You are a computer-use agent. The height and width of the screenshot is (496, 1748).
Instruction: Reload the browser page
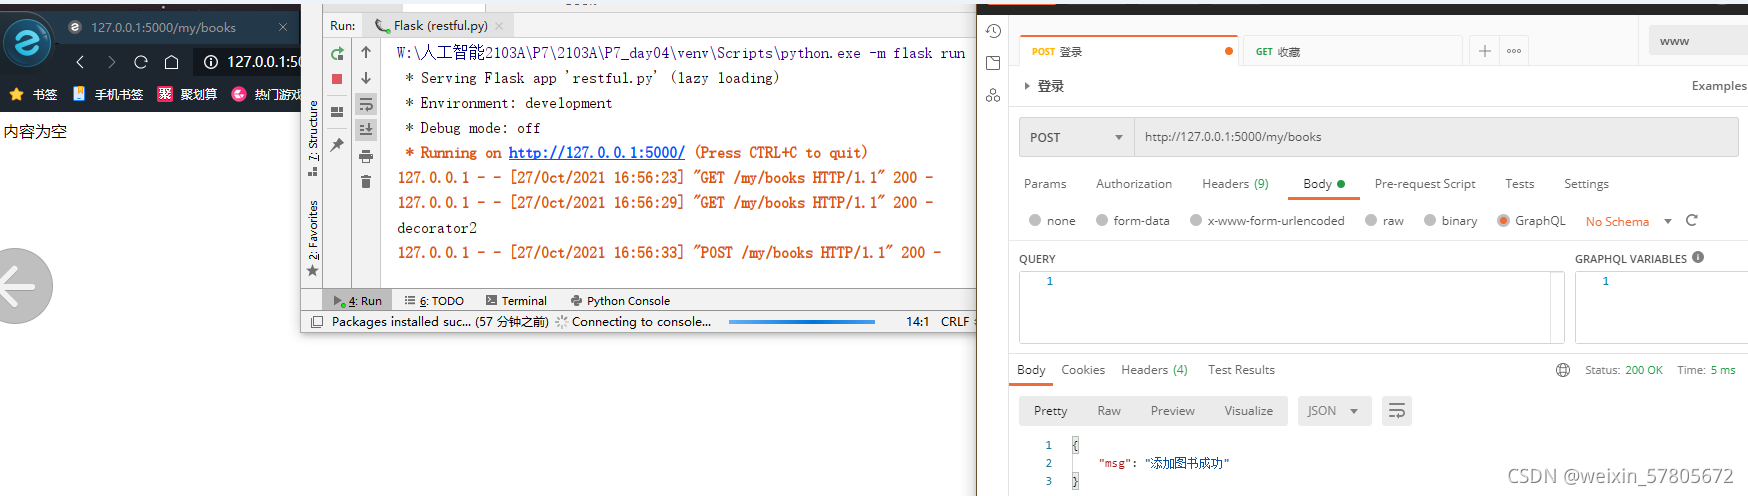141,62
